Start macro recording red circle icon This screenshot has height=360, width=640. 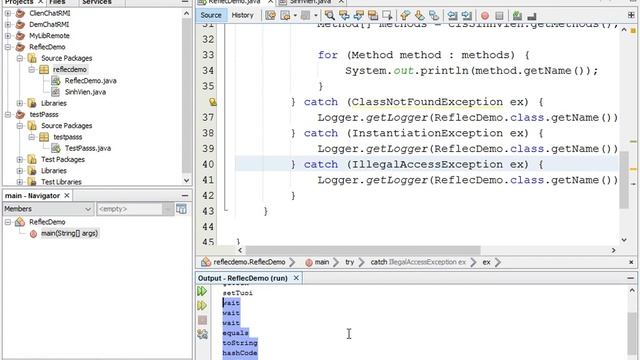coord(484,16)
